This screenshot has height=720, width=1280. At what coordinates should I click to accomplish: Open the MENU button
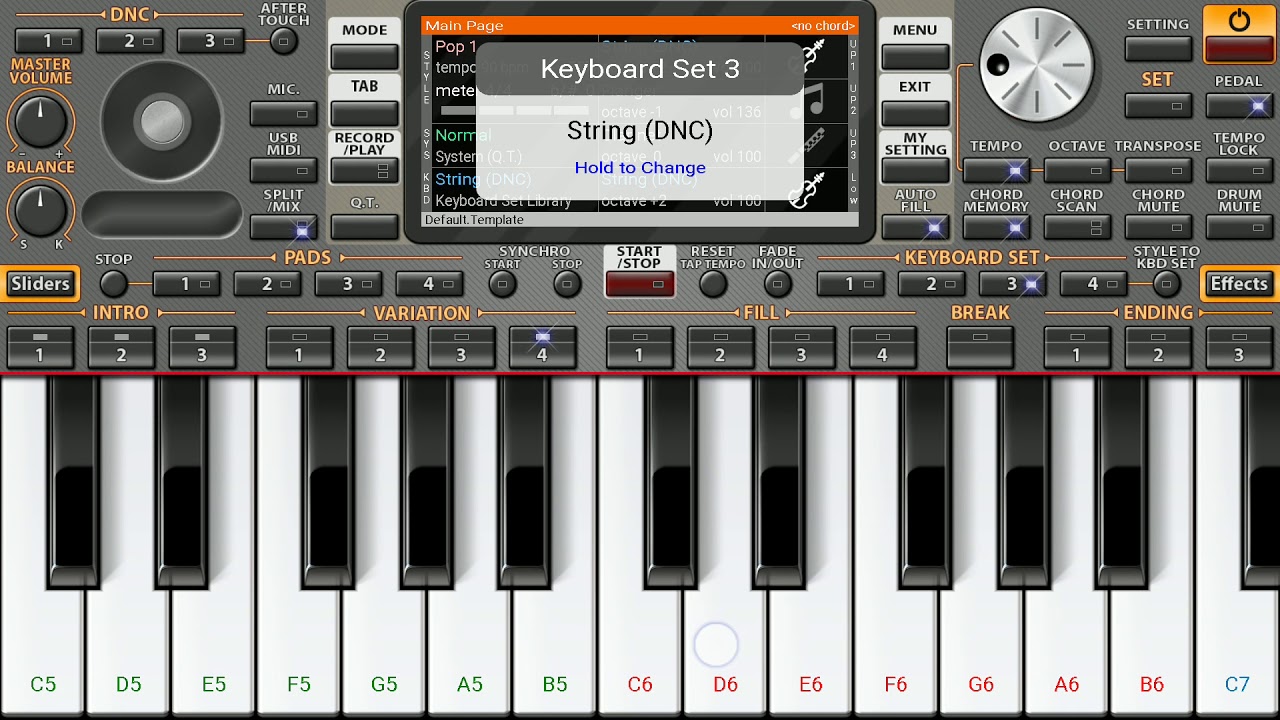(x=915, y=57)
